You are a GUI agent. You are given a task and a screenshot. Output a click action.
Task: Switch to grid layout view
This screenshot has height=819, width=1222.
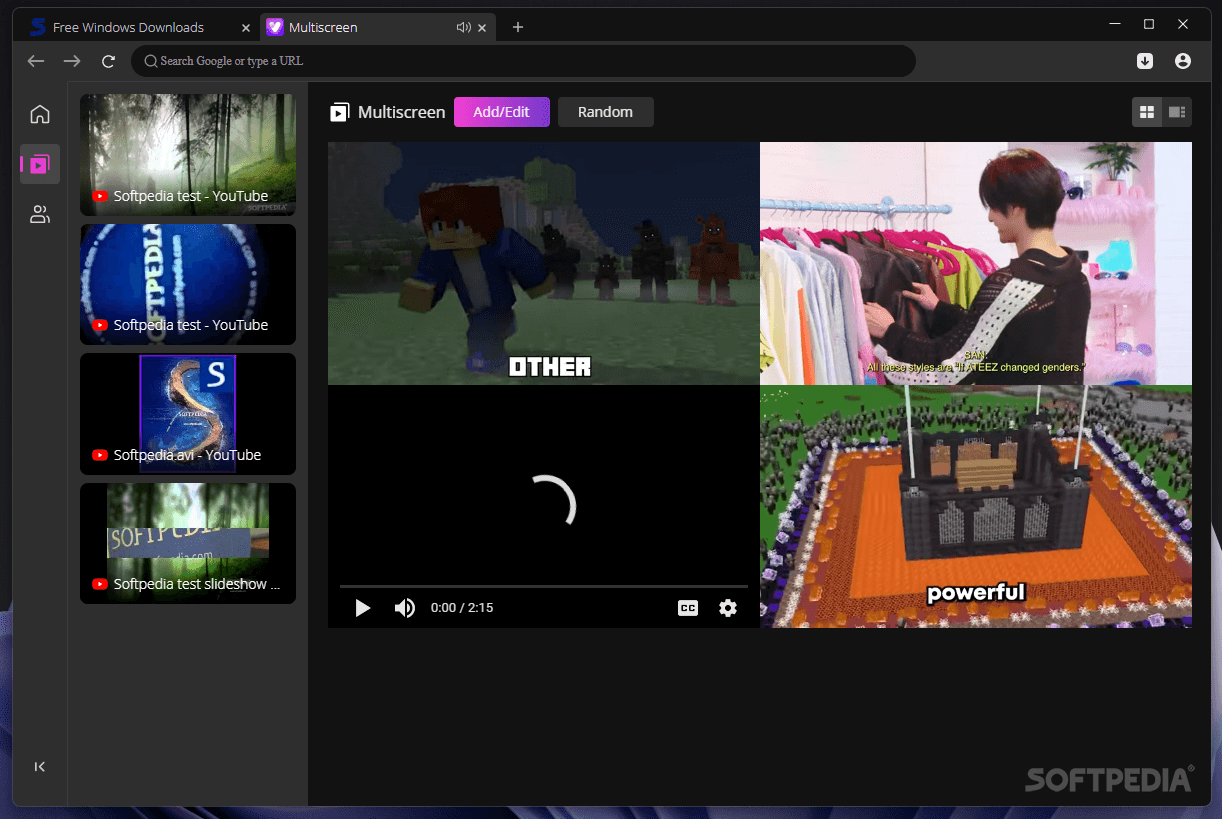(1147, 112)
